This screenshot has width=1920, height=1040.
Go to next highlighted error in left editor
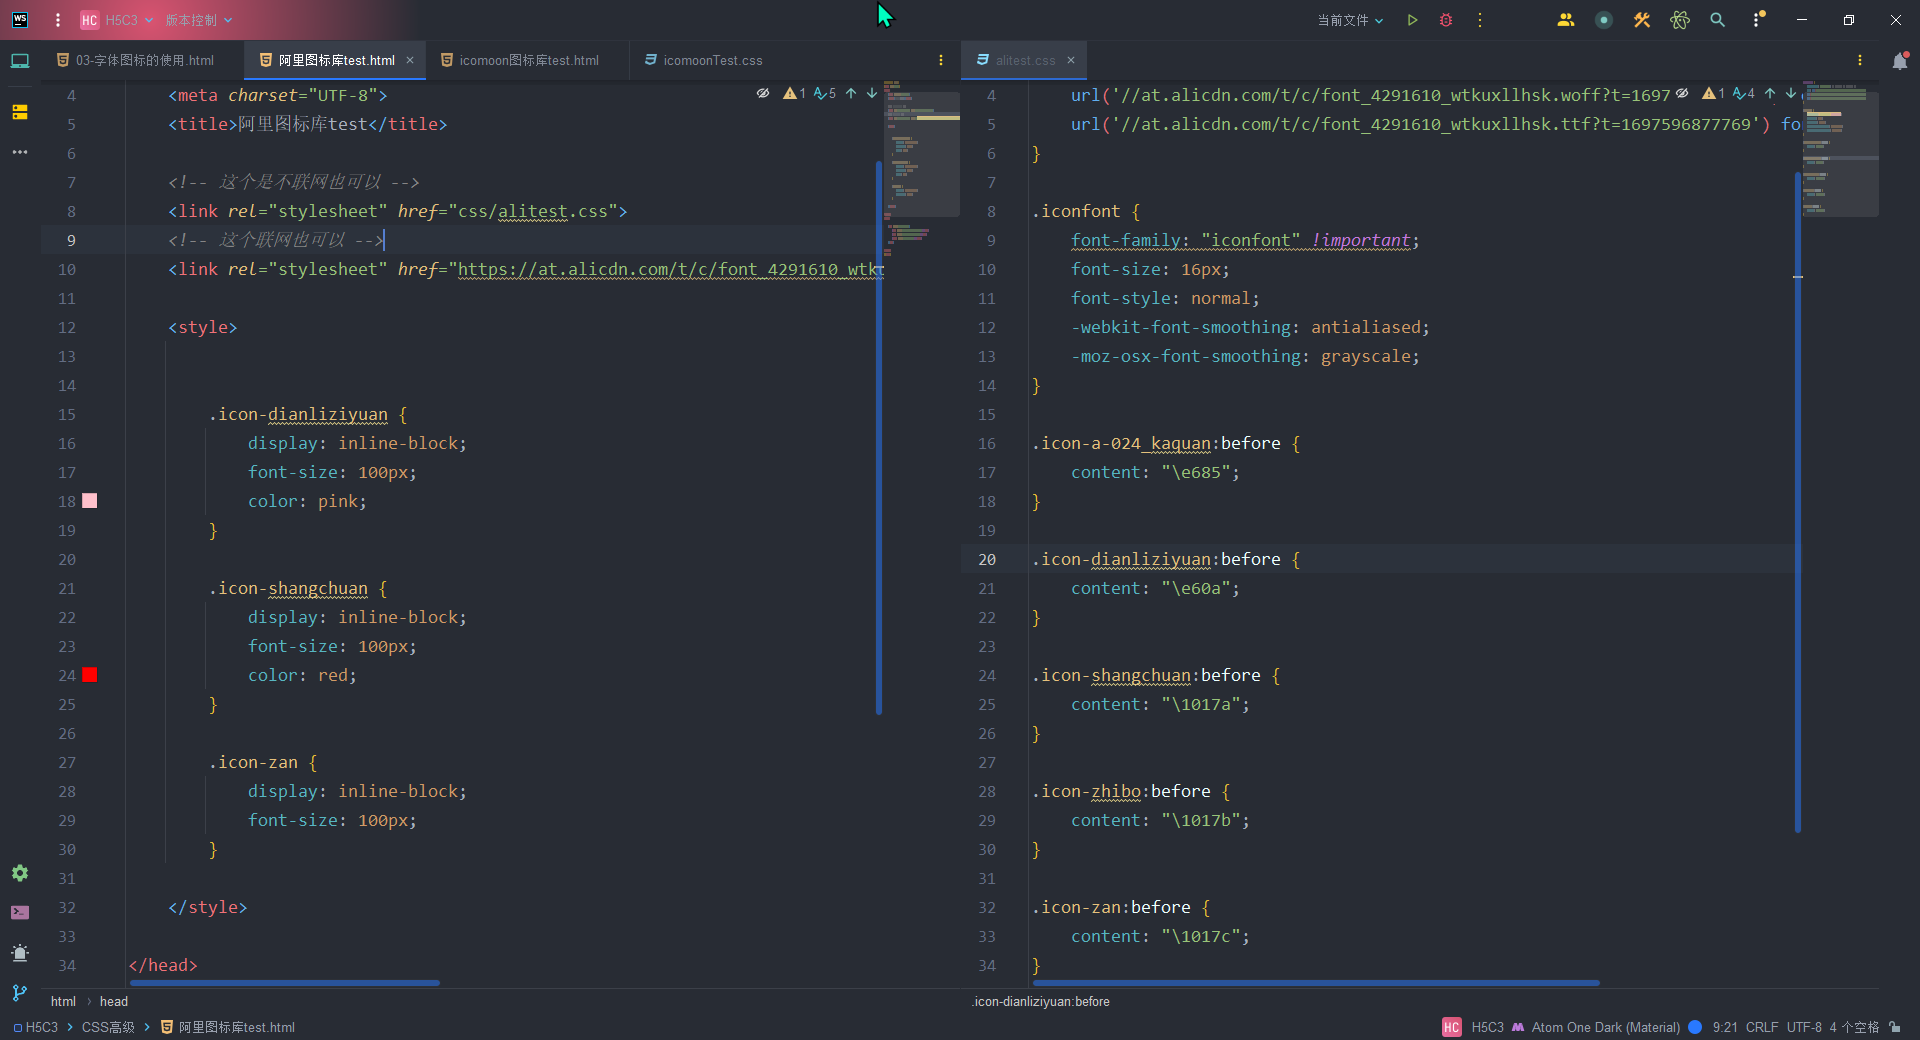pyautogui.click(x=872, y=93)
